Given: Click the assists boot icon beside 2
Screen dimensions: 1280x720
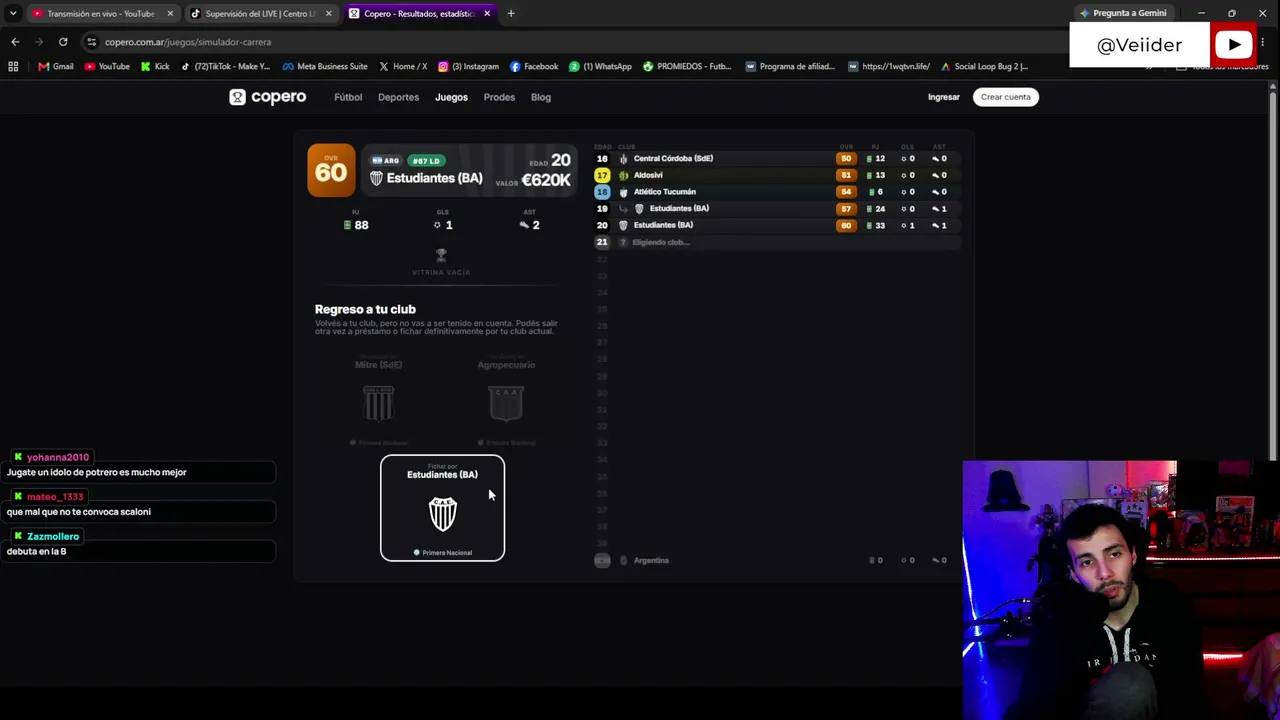Looking at the screenshot, I should (524, 225).
